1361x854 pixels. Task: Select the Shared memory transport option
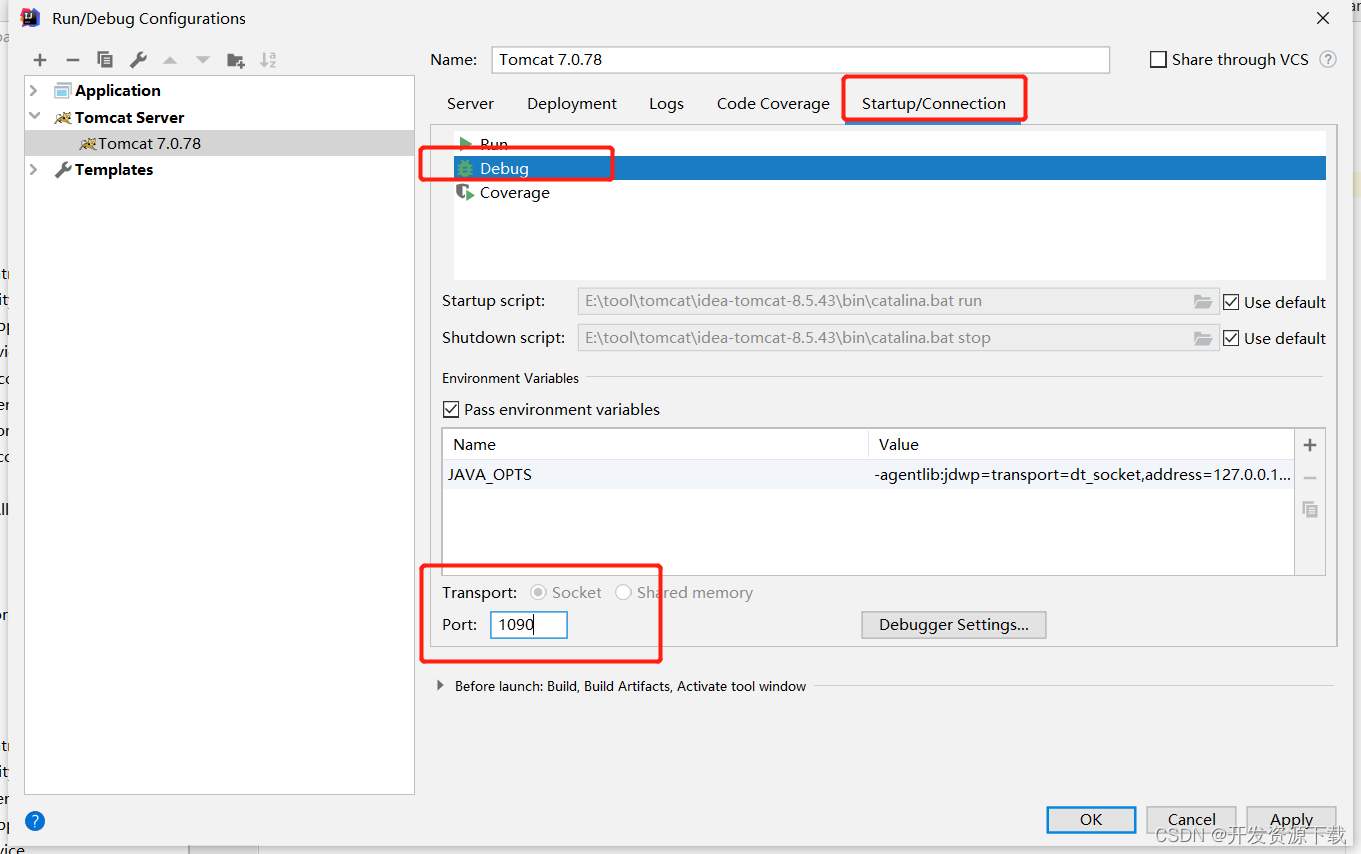point(623,592)
